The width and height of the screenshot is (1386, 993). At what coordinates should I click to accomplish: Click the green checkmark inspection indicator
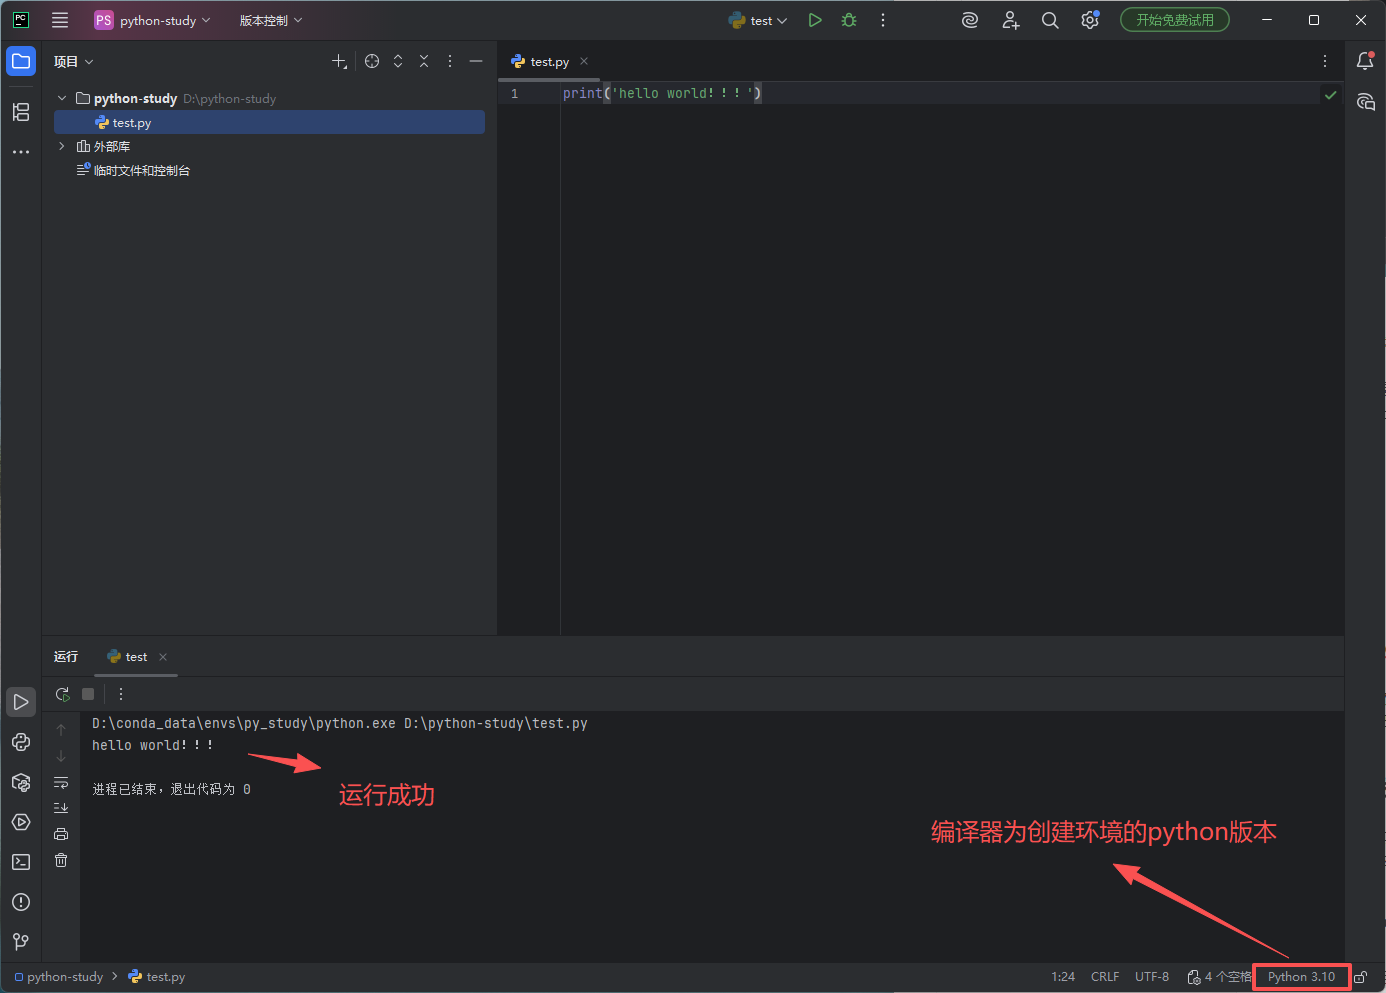tap(1330, 94)
